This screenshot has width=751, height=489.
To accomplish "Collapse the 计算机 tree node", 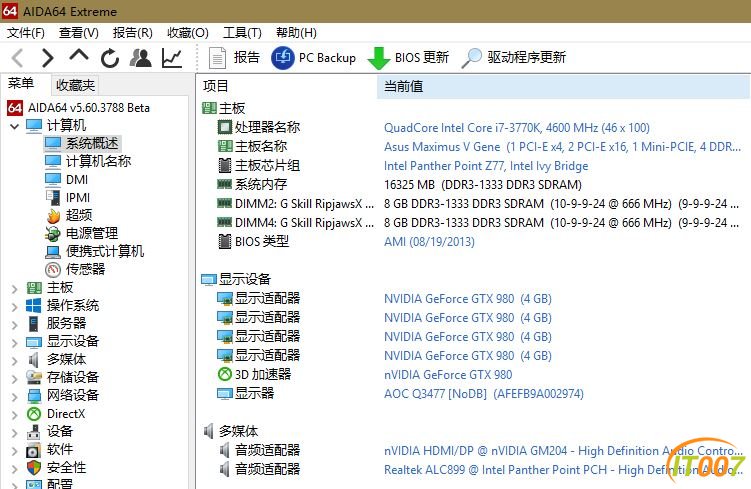I will [14, 126].
